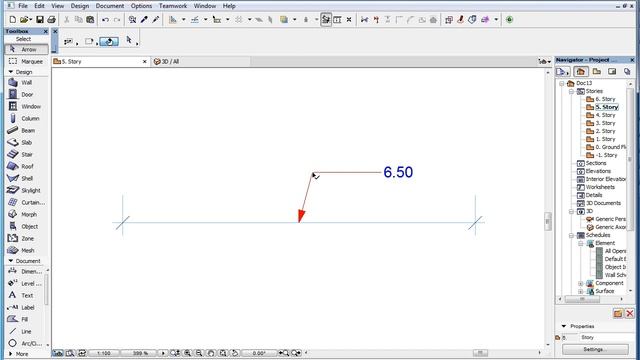Select the Wall tool
The height and width of the screenshot is (360, 640).
coord(27,82)
